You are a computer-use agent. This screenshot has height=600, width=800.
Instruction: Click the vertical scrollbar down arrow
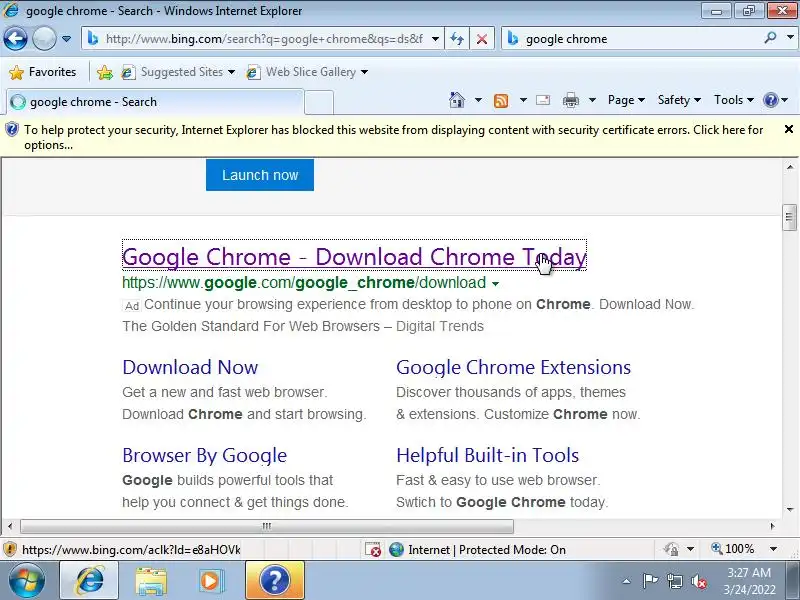789,510
